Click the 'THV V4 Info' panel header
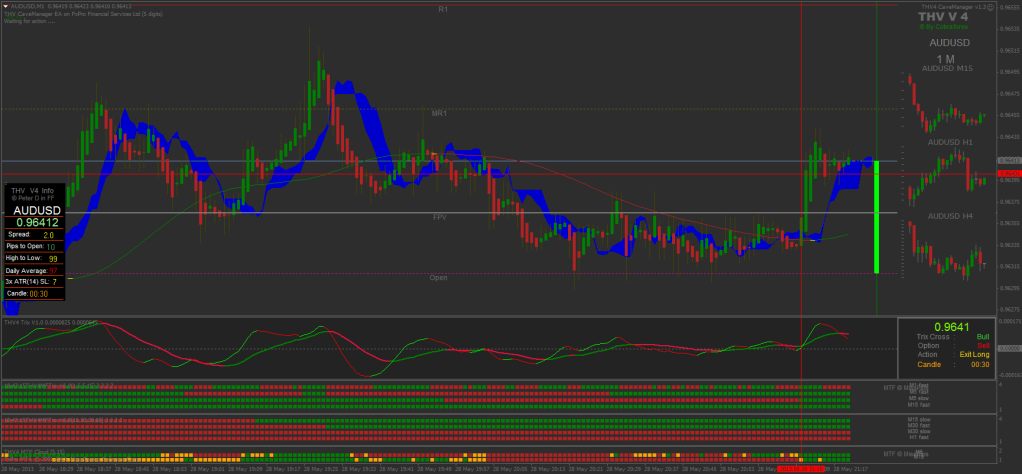The height and width of the screenshot is (474, 1022). [x=33, y=190]
